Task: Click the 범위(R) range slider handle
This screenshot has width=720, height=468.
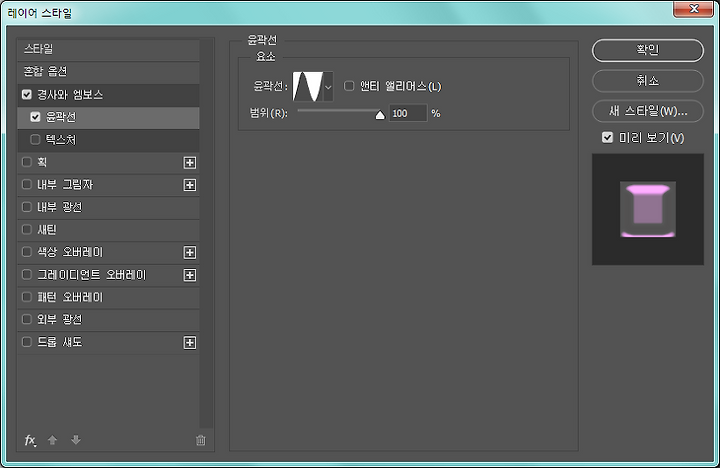Action: point(380,114)
